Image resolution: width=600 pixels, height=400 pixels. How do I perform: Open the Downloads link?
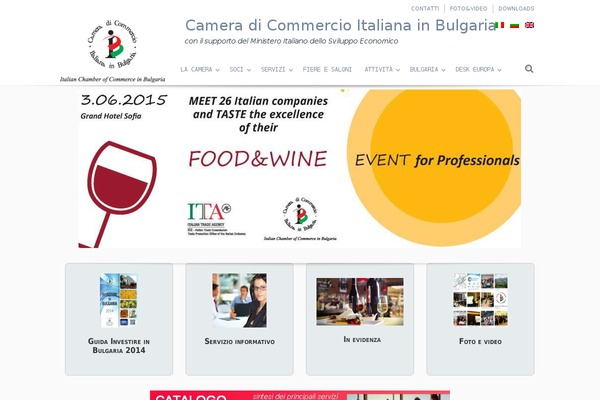click(516, 8)
